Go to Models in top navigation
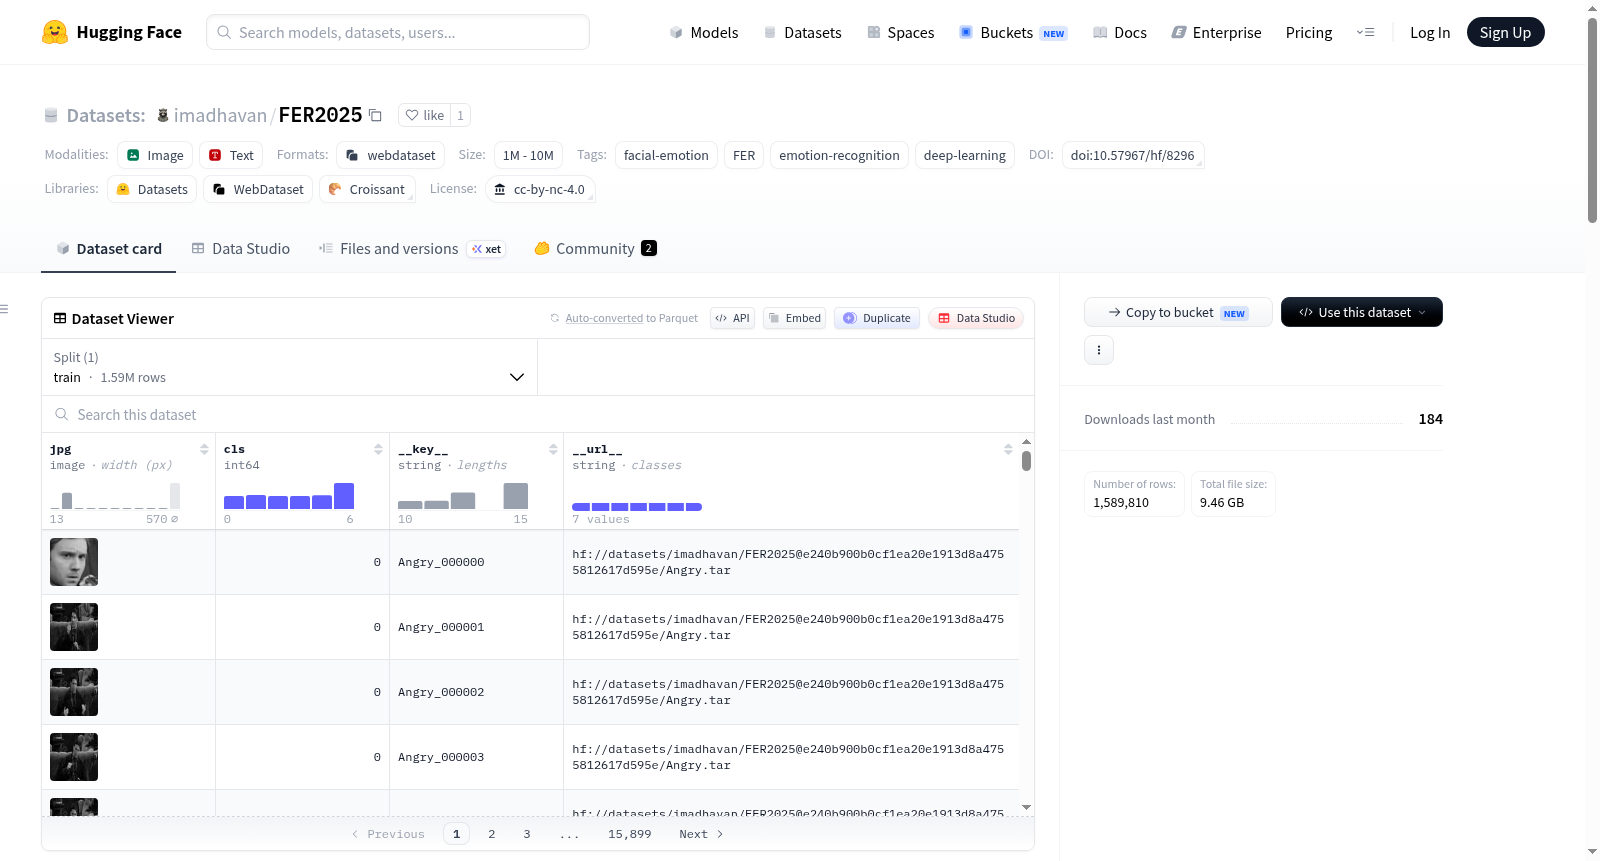The width and height of the screenshot is (1600, 861). [704, 32]
